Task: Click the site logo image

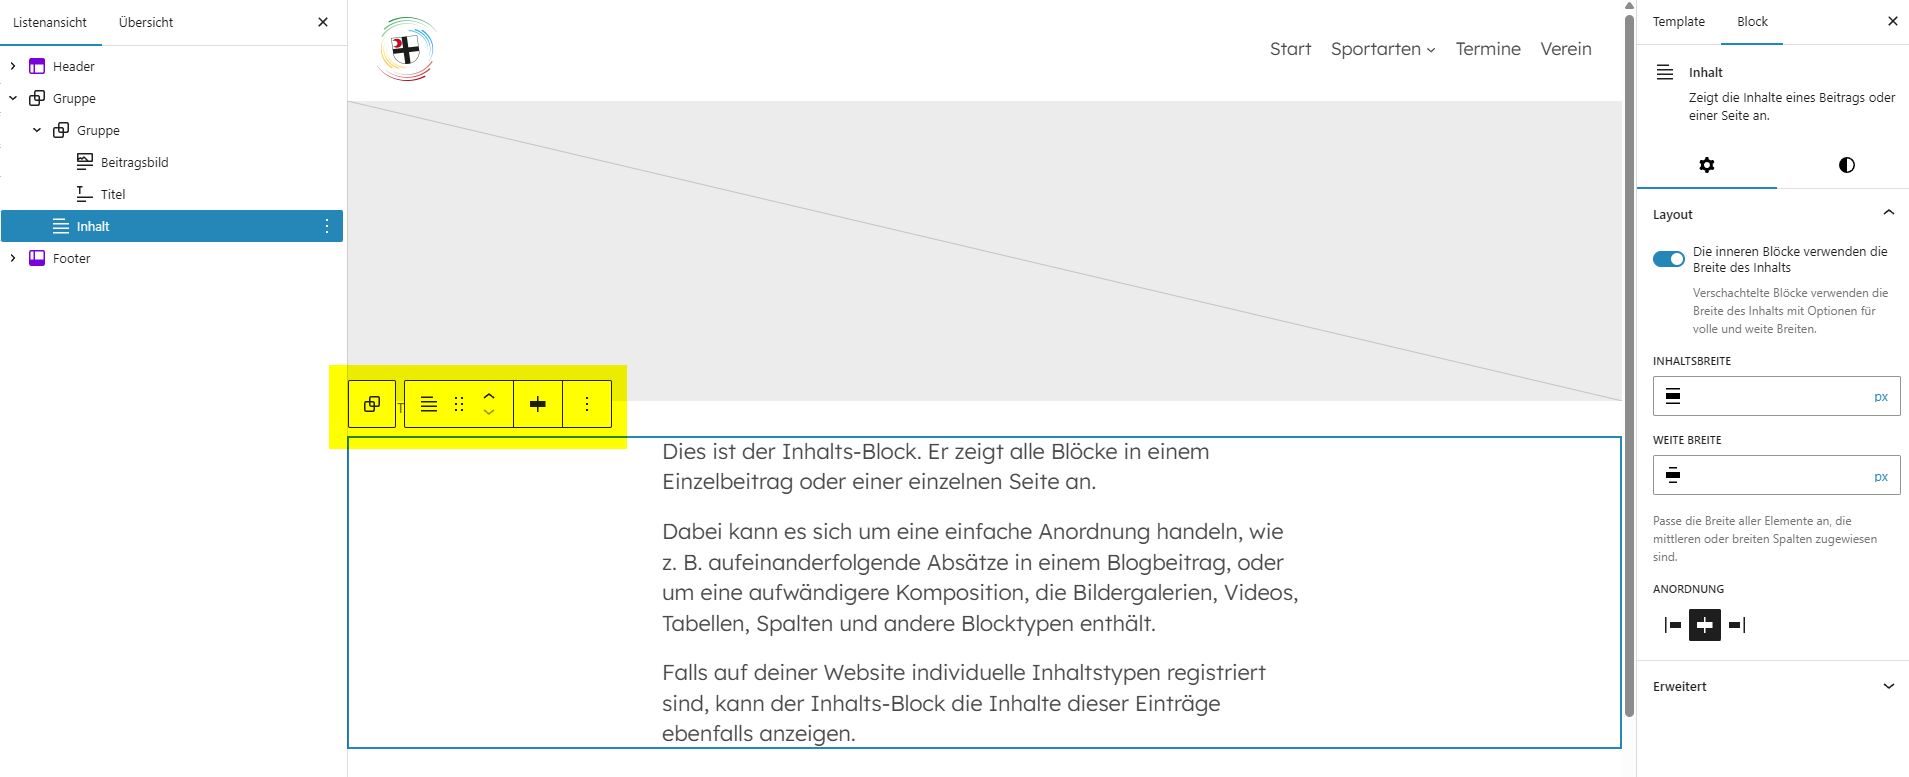Action: [407, 48]
